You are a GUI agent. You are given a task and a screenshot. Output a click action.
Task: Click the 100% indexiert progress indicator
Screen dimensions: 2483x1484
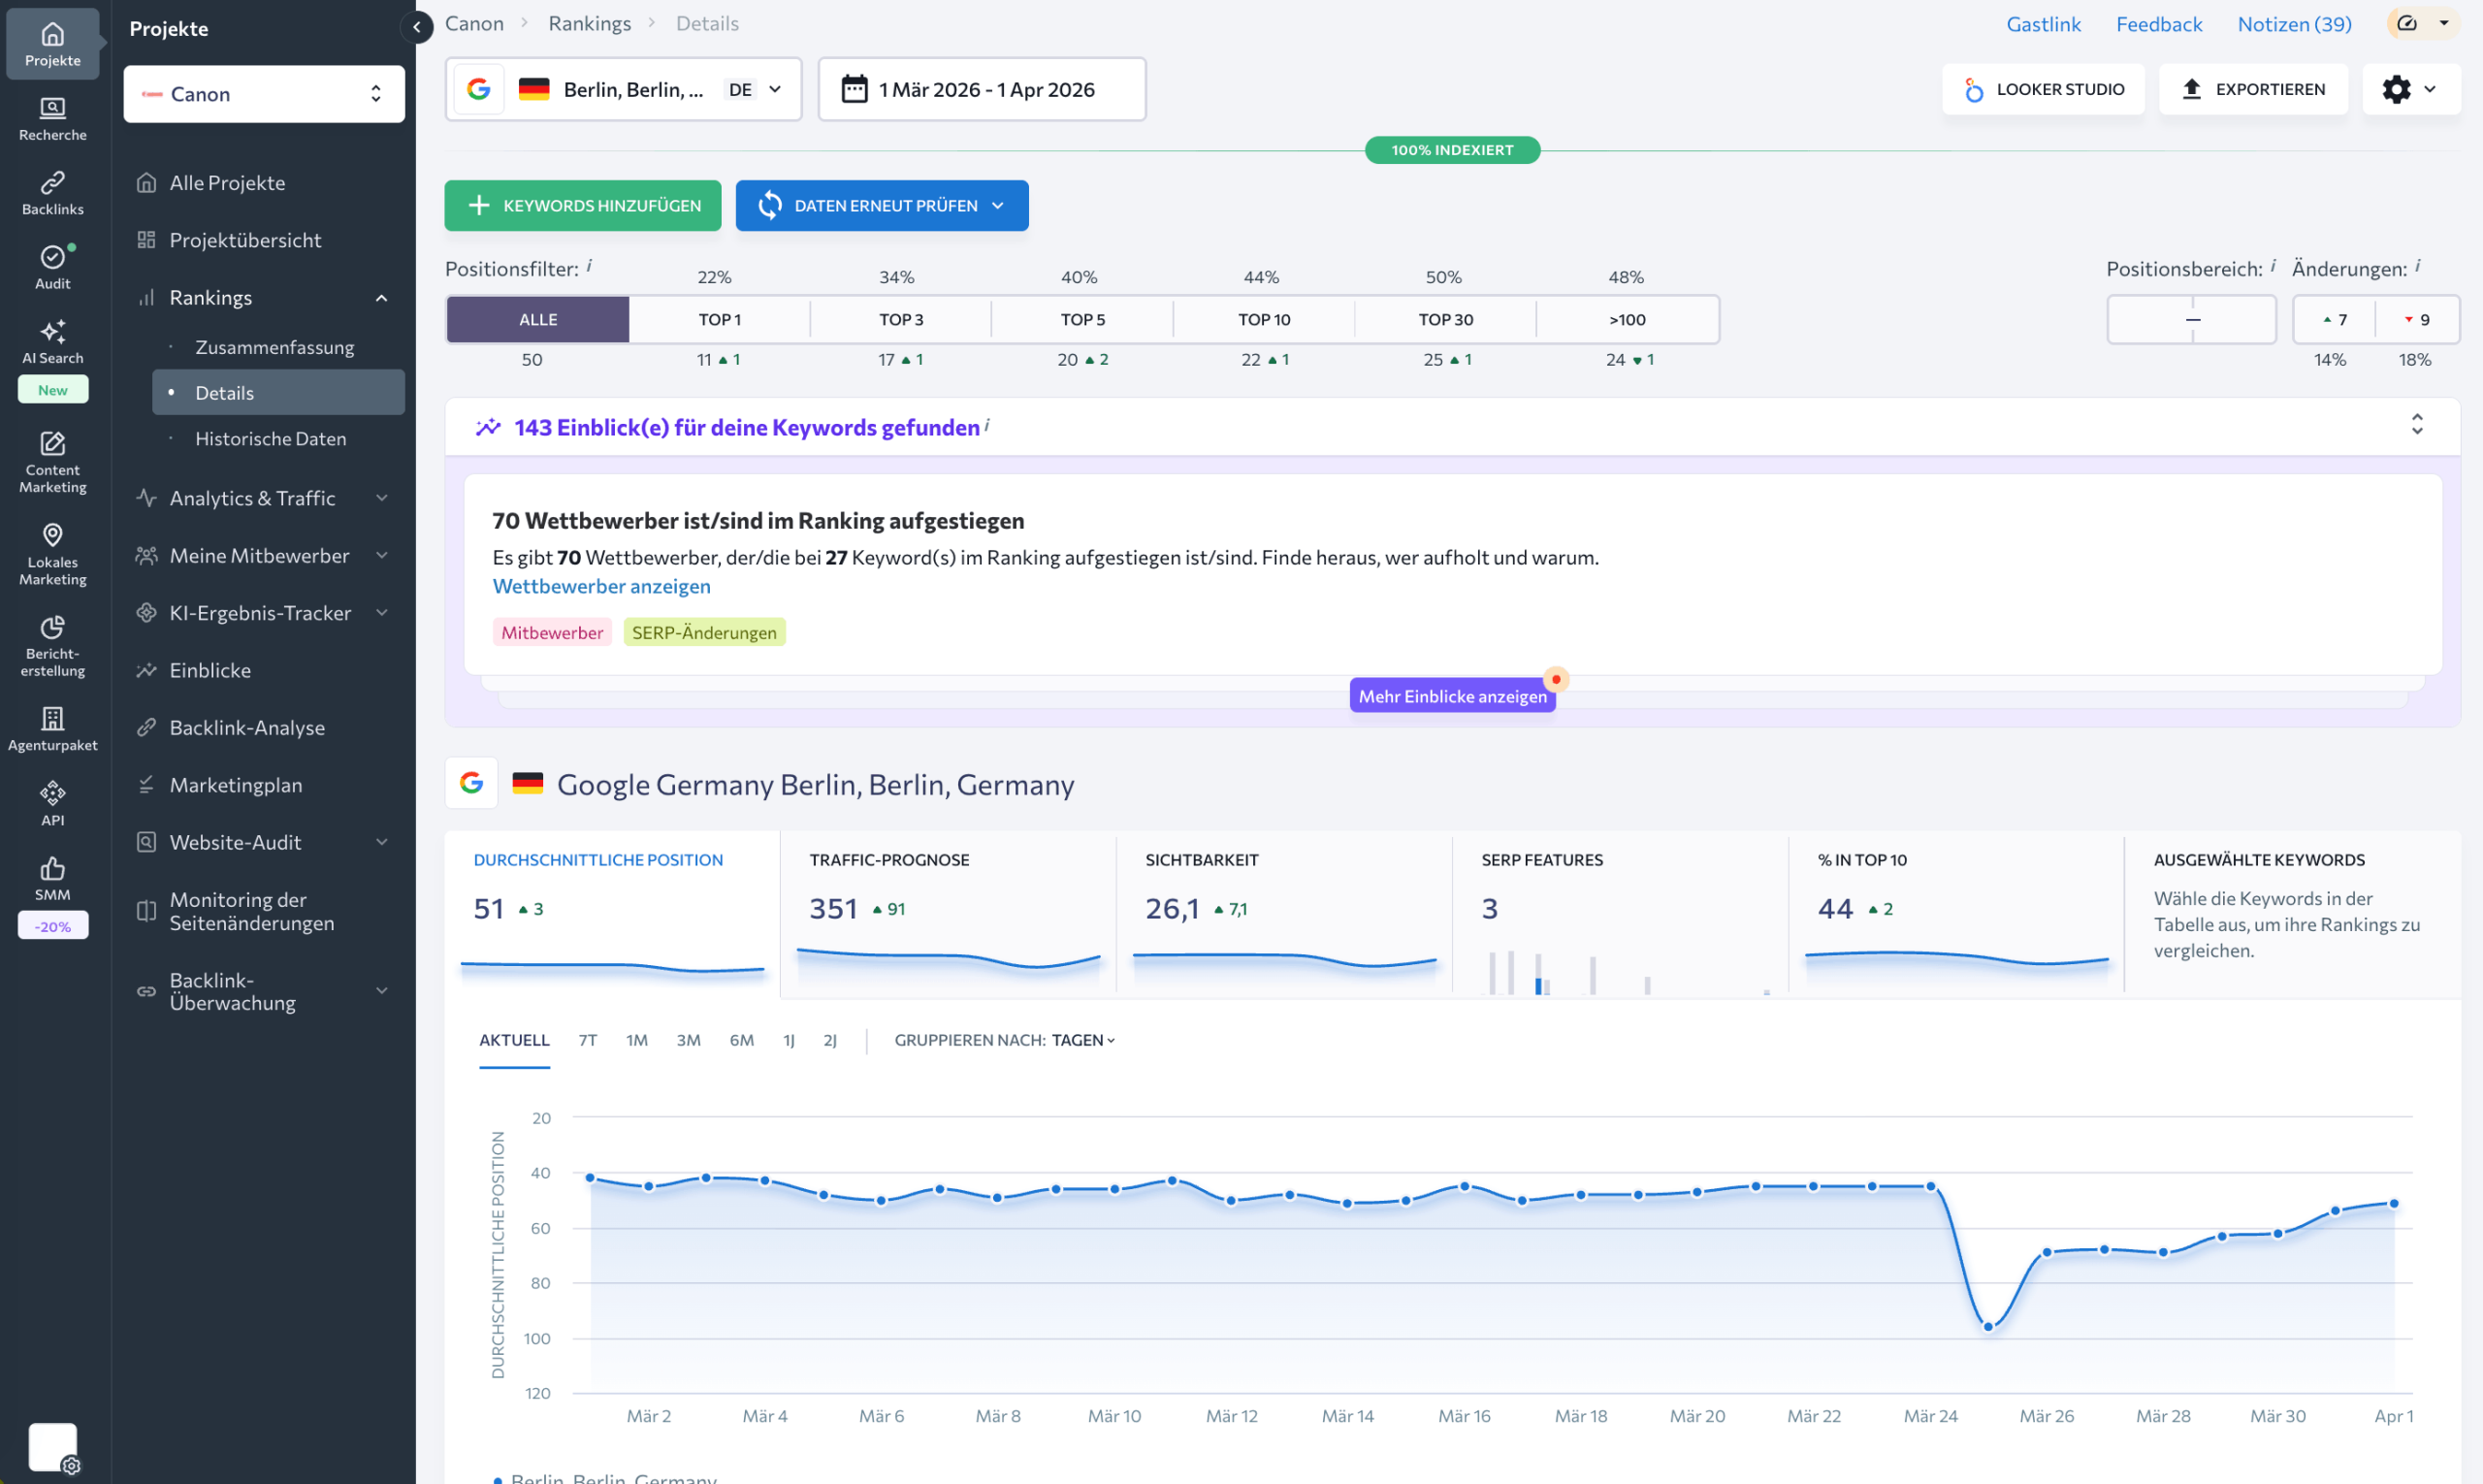[1452, 150]
